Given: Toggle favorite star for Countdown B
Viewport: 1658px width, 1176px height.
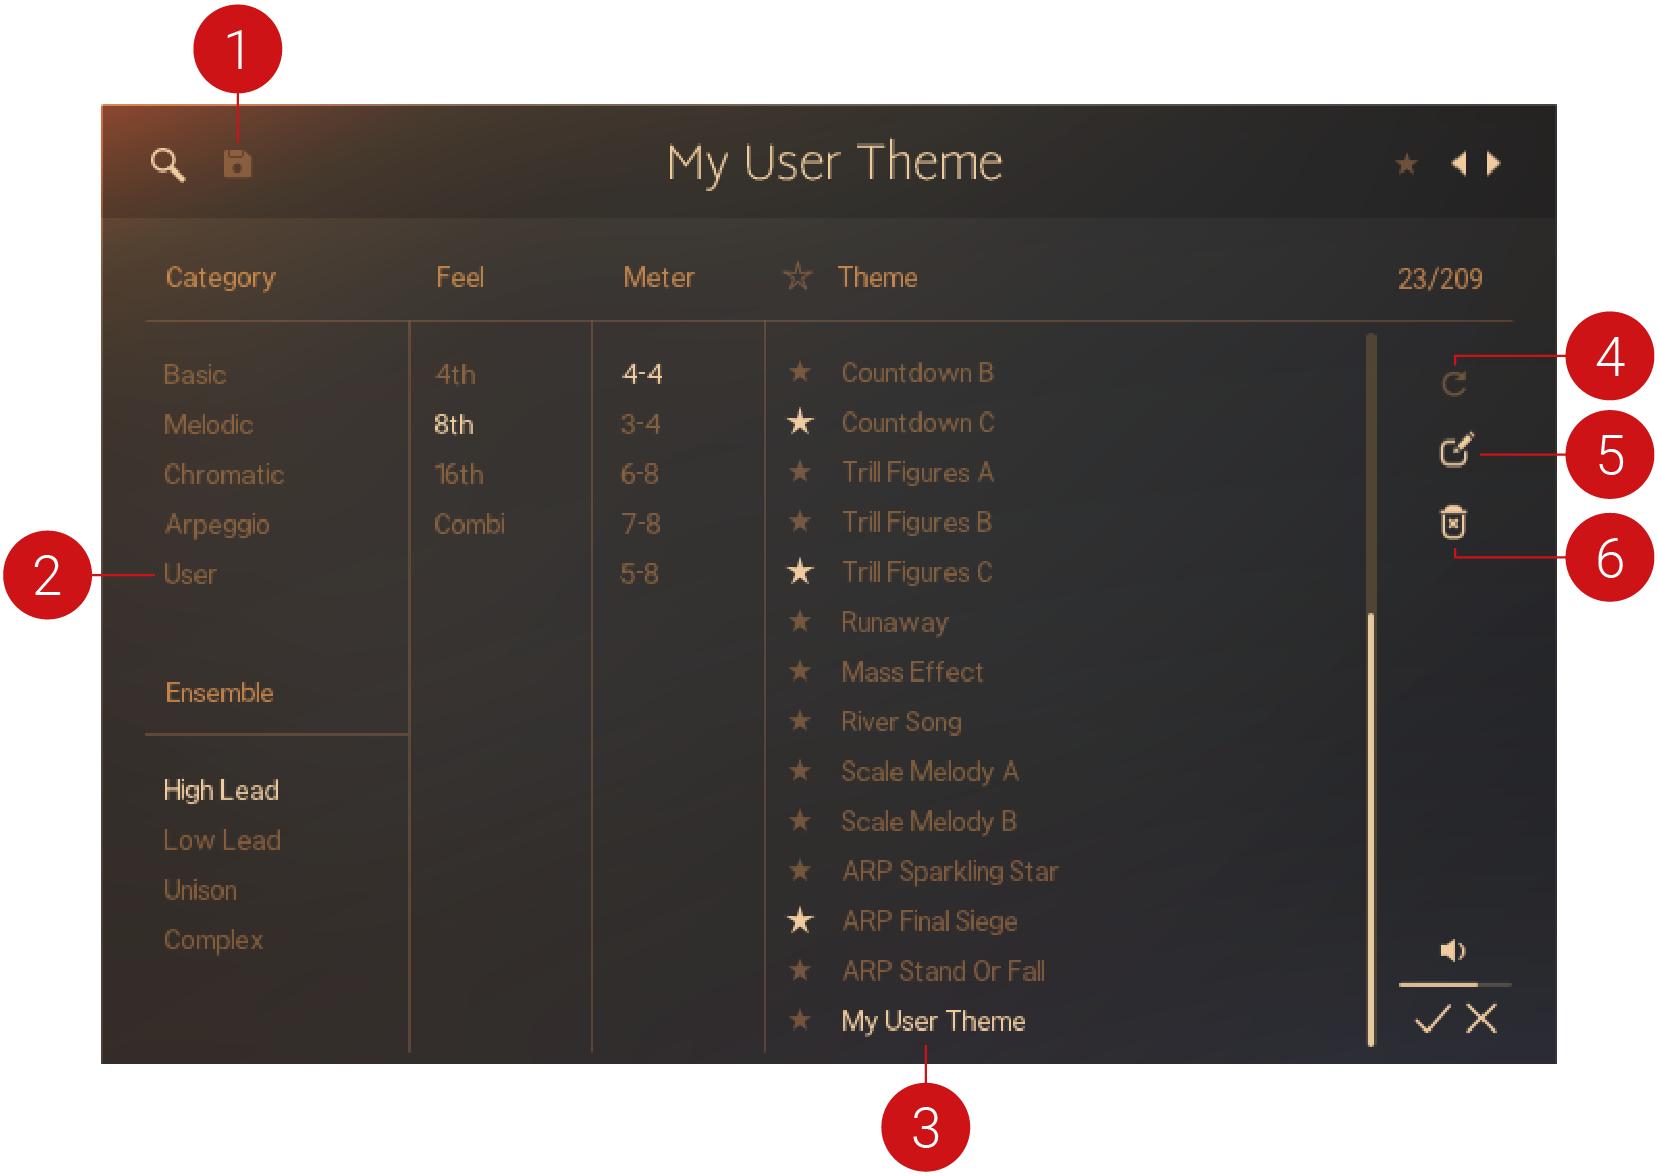Looking at the screenshot, I should coord(800,373).
